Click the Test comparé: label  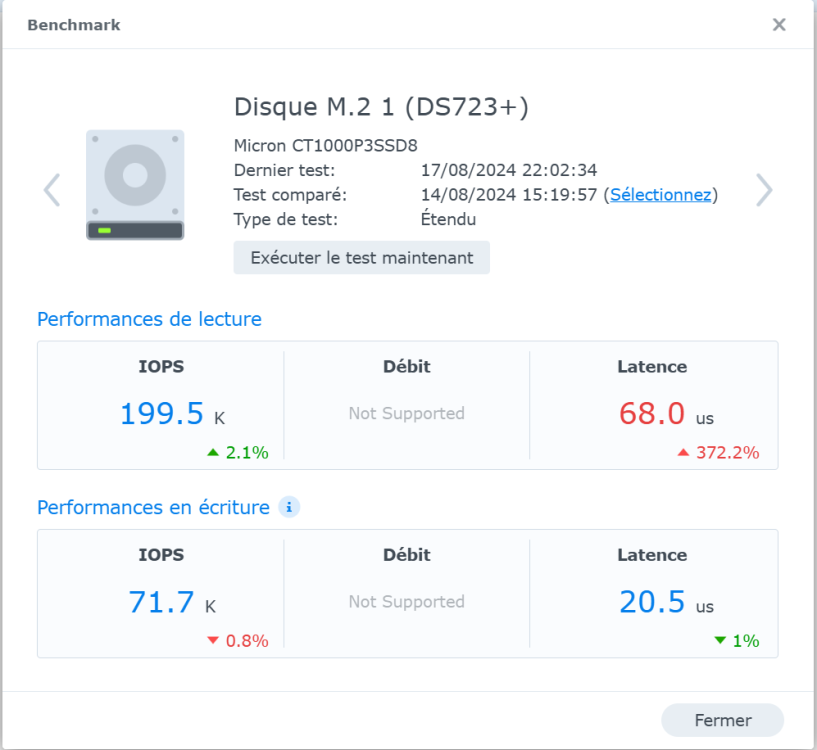pyautogui.click(x=290, y=194)
